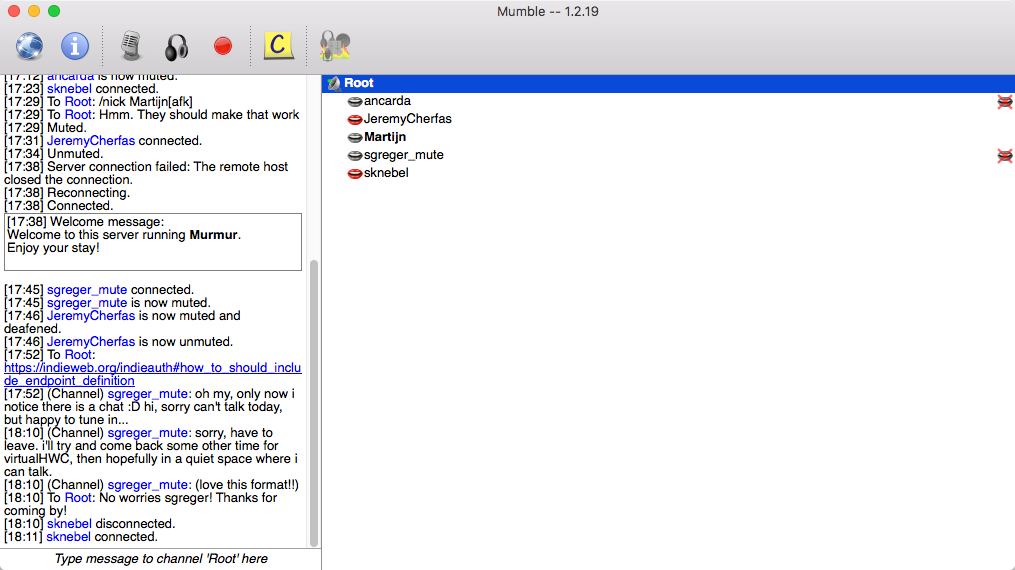Select user JeremyCherfas in the channel tree

407,119
